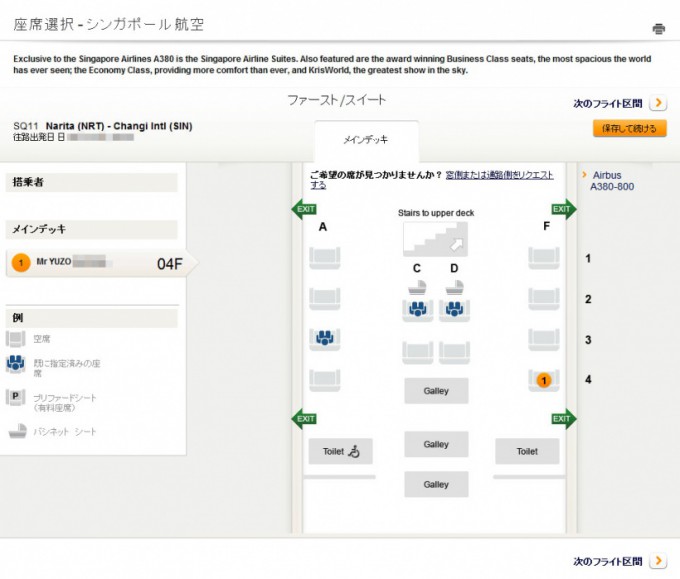Open Airbus A380-800 aircraft link

click(x=612, y=181)
